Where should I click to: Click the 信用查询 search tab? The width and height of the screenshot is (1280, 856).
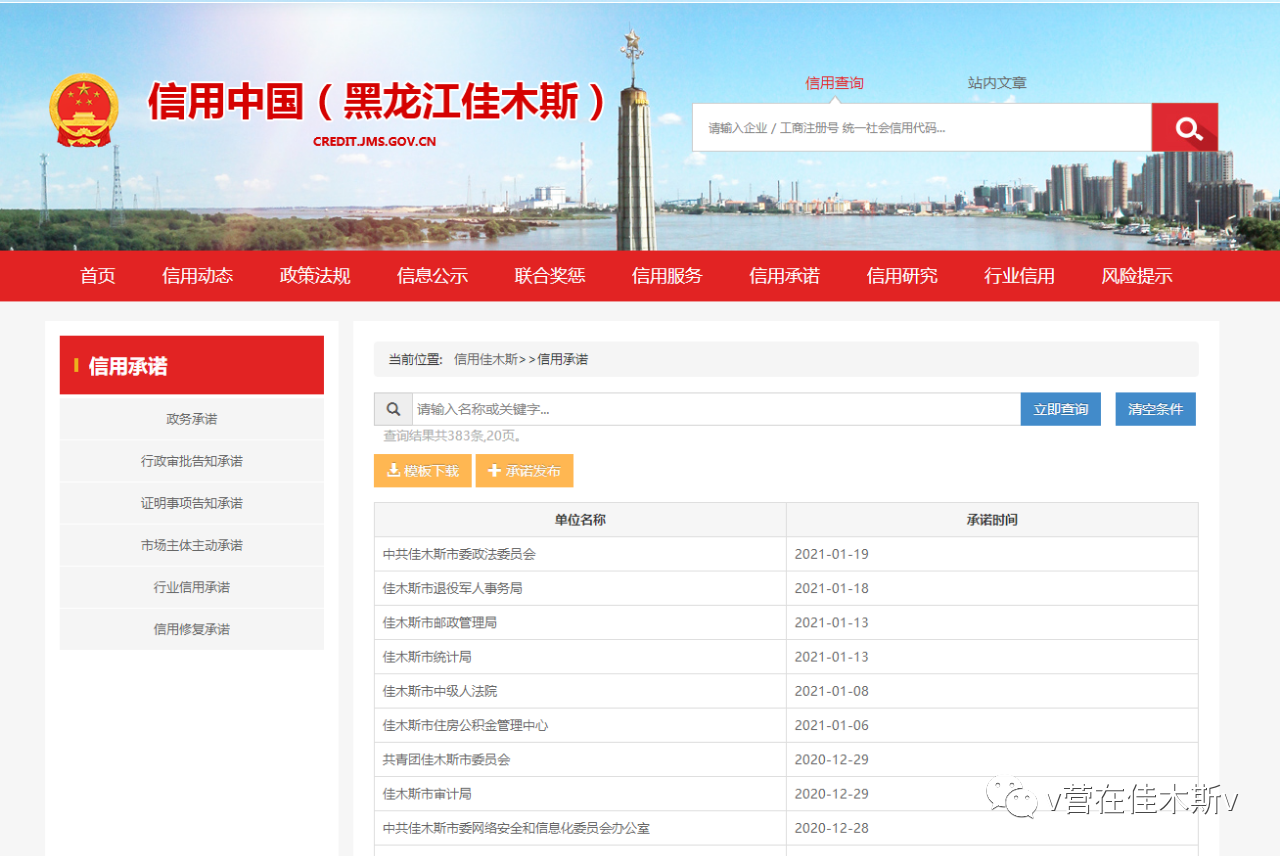[834, 83]
